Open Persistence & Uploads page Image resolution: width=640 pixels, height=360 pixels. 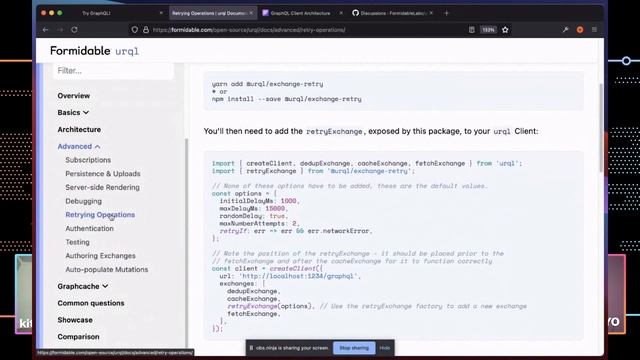tap(103, 173)
